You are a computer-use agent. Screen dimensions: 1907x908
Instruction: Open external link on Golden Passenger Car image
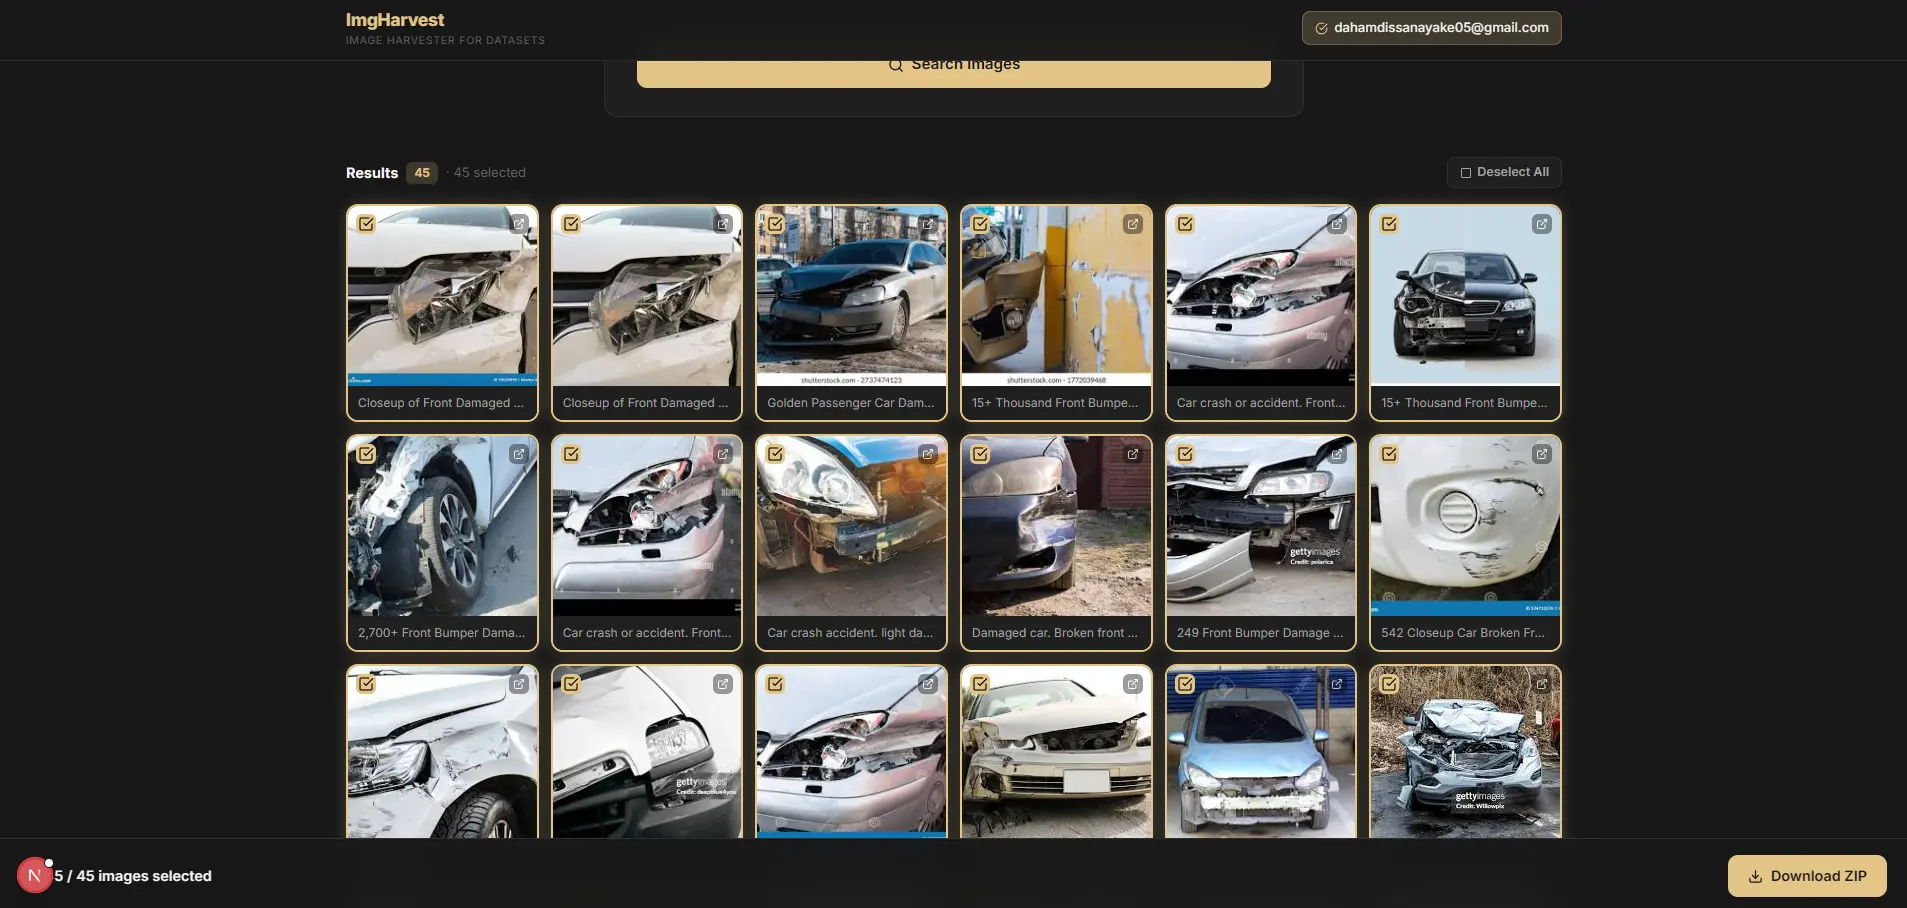[927, 224]
